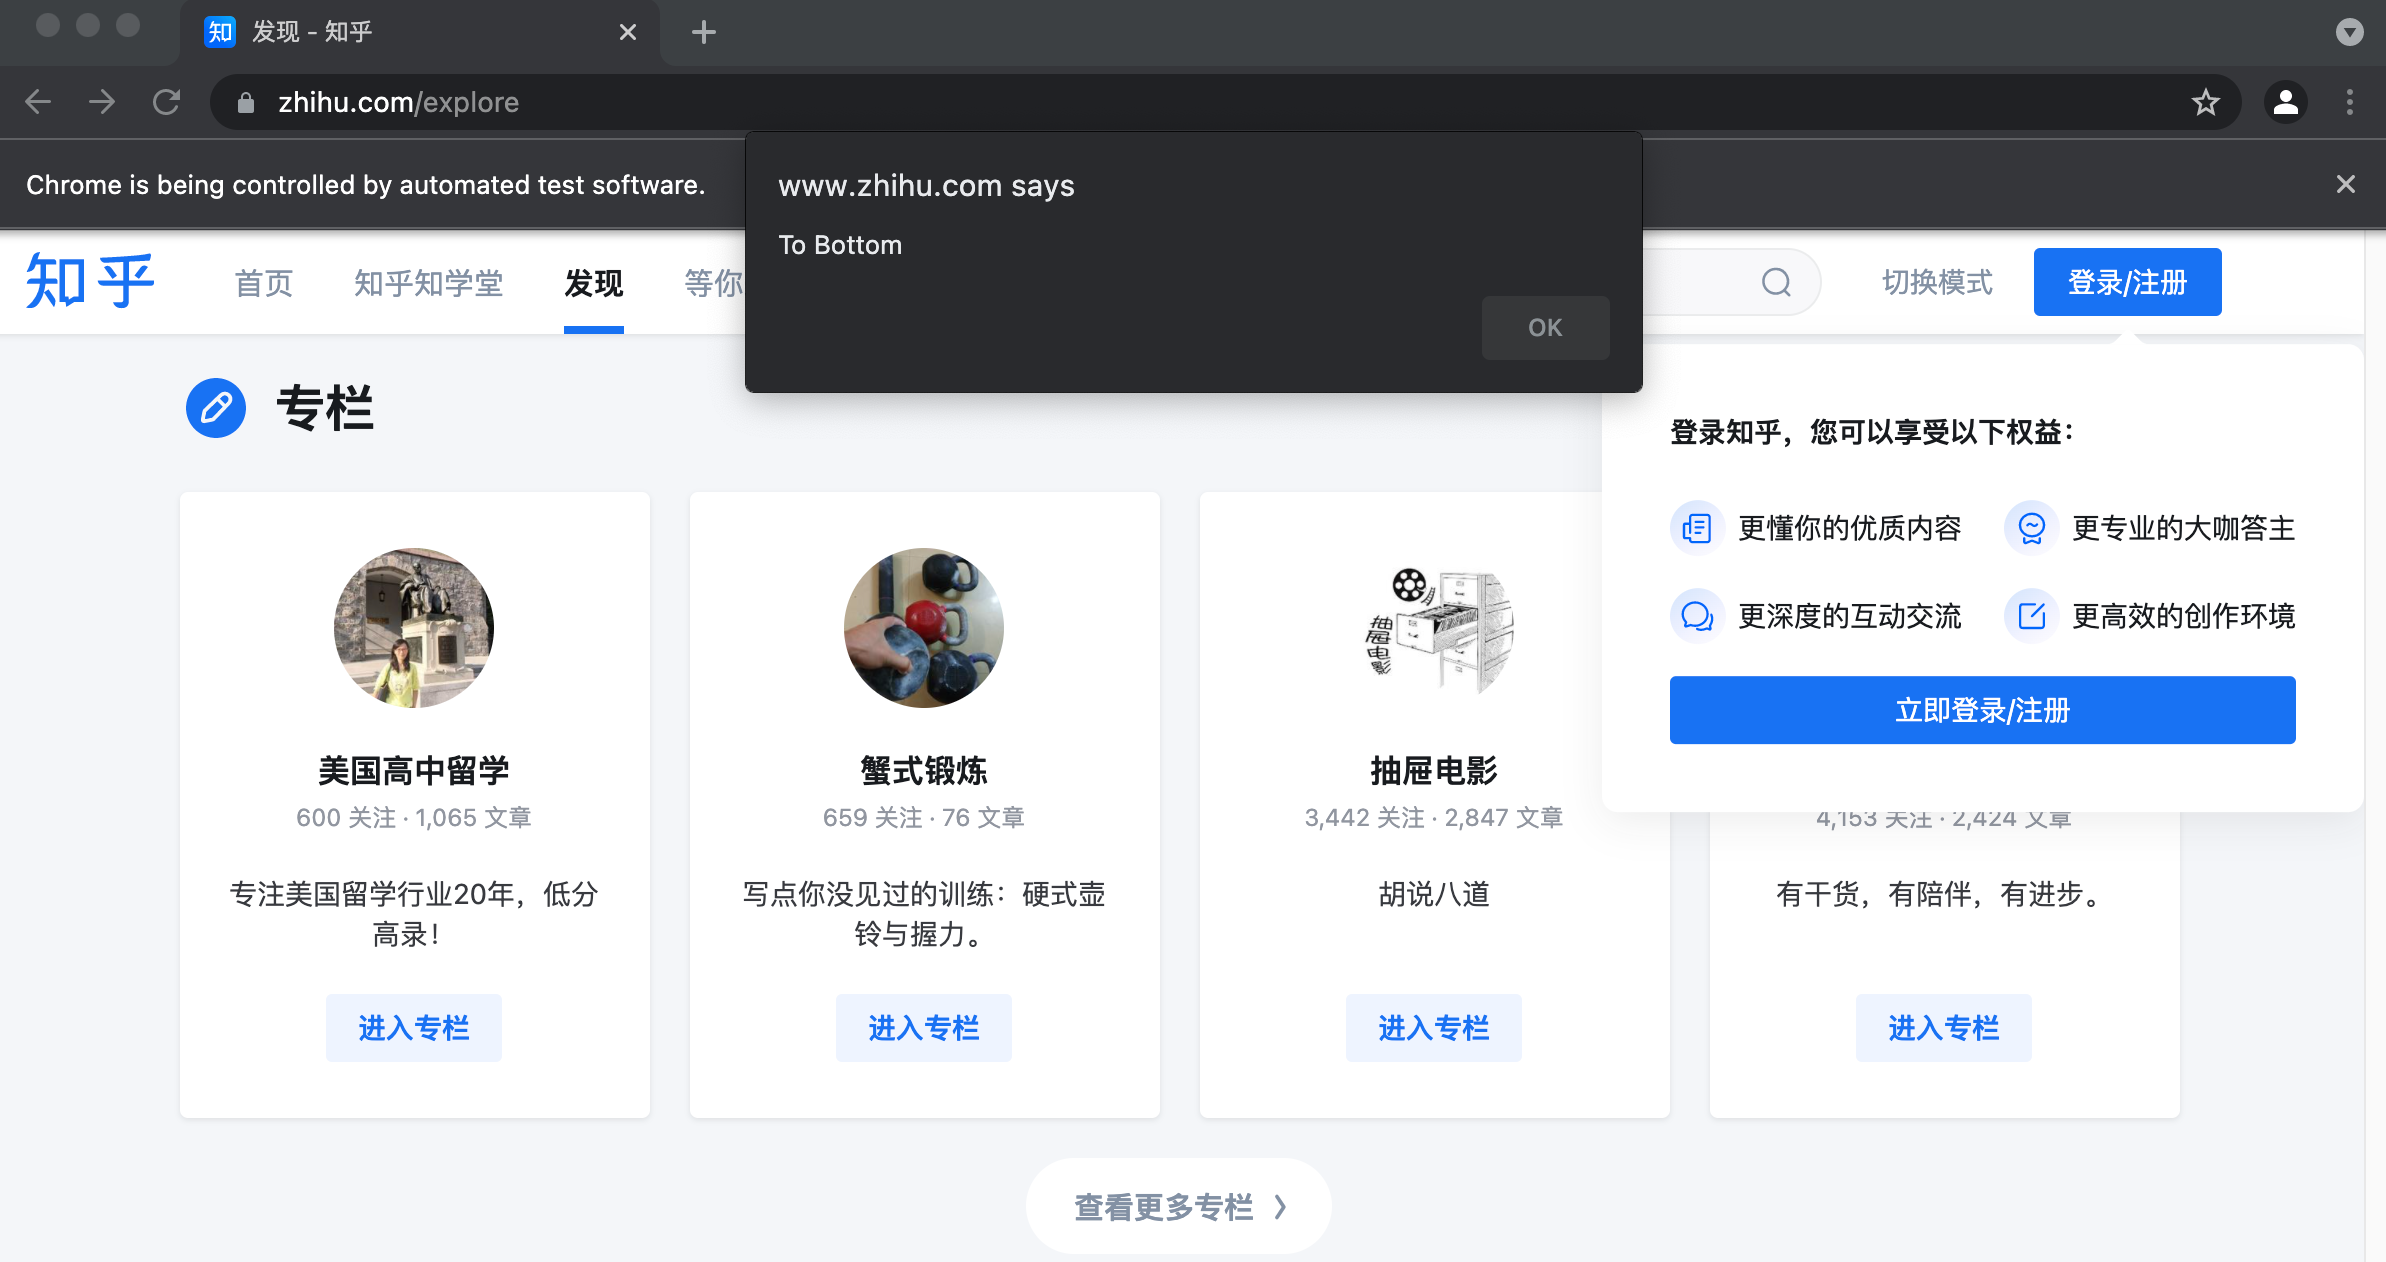Click 立即登录/注册 button
This screenshot has width=2386, height=1262.
pyautogui.click(x=1982, y=710)
